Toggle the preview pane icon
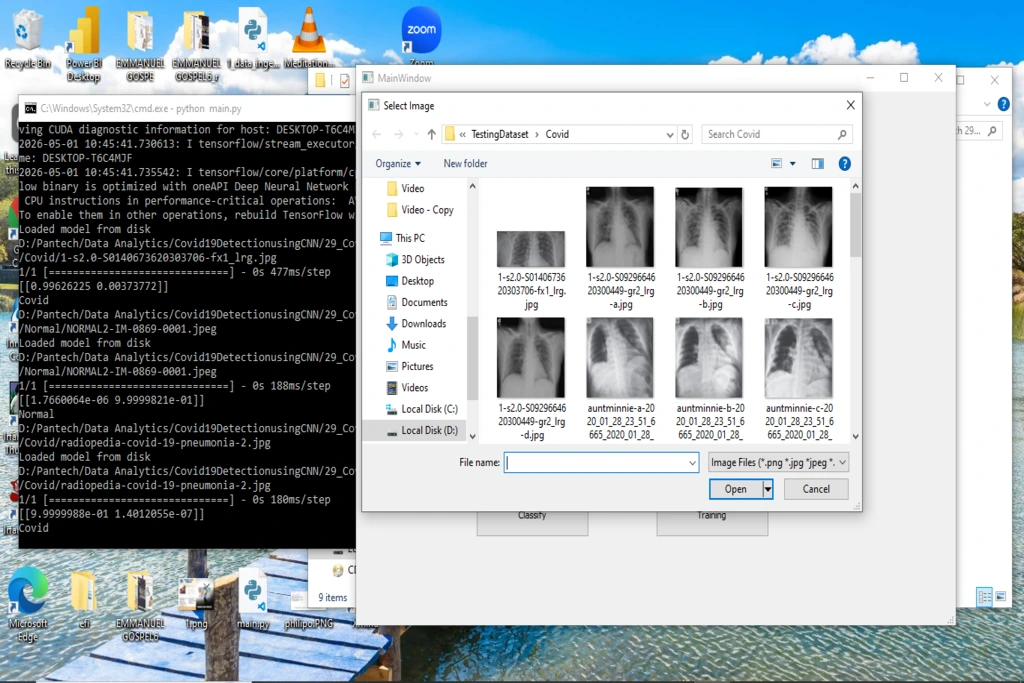1024x683 pixels. pos(818,164)
